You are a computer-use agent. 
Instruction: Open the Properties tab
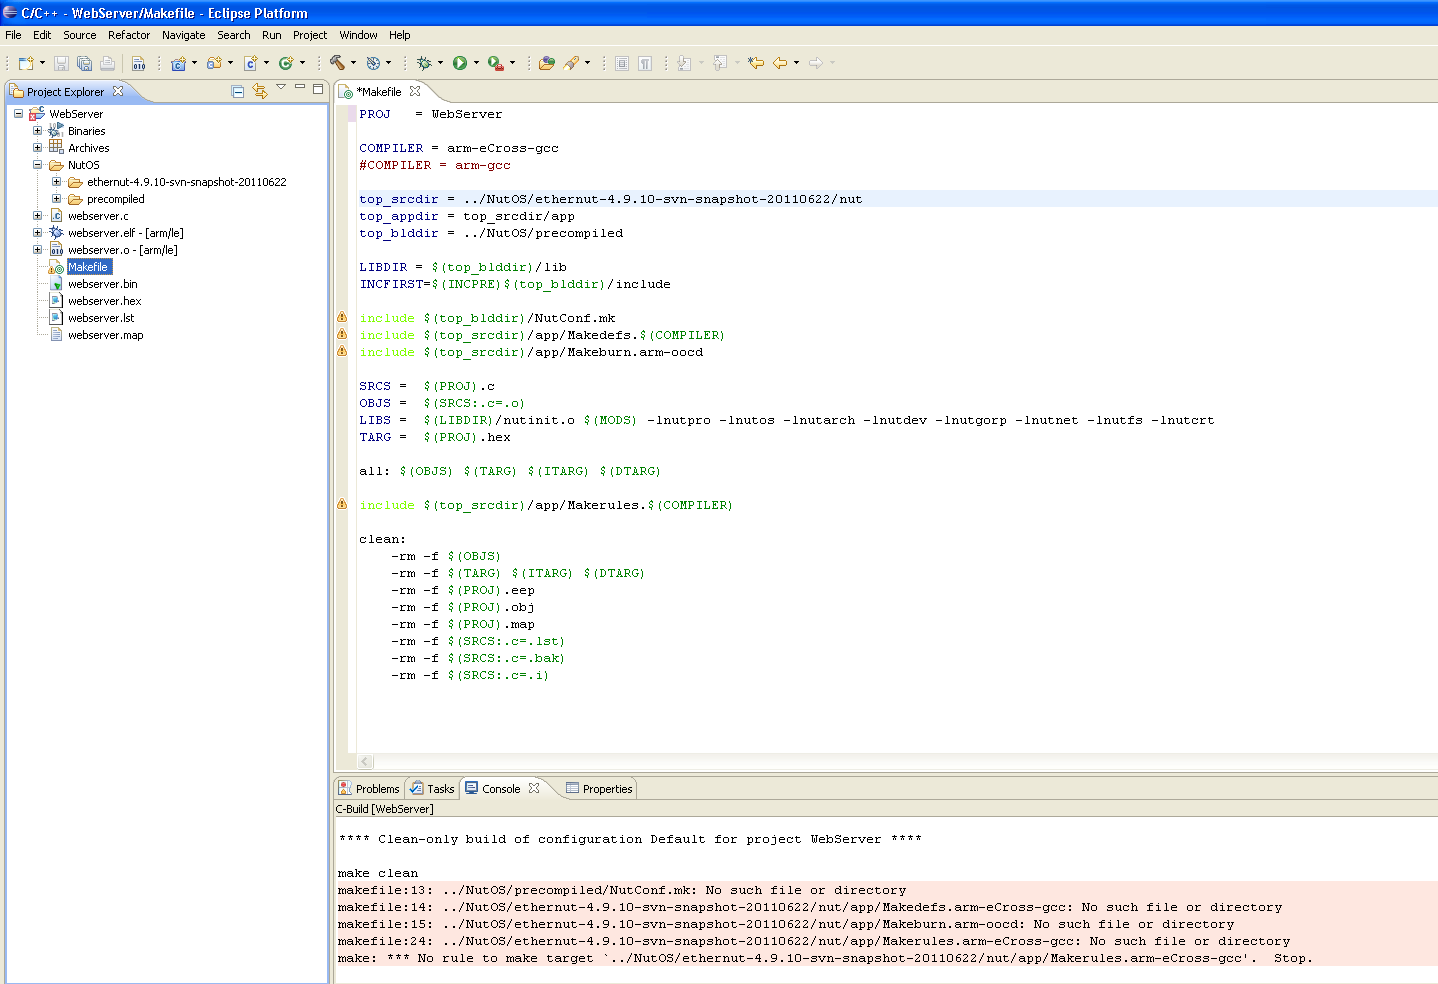coord(599,789)
